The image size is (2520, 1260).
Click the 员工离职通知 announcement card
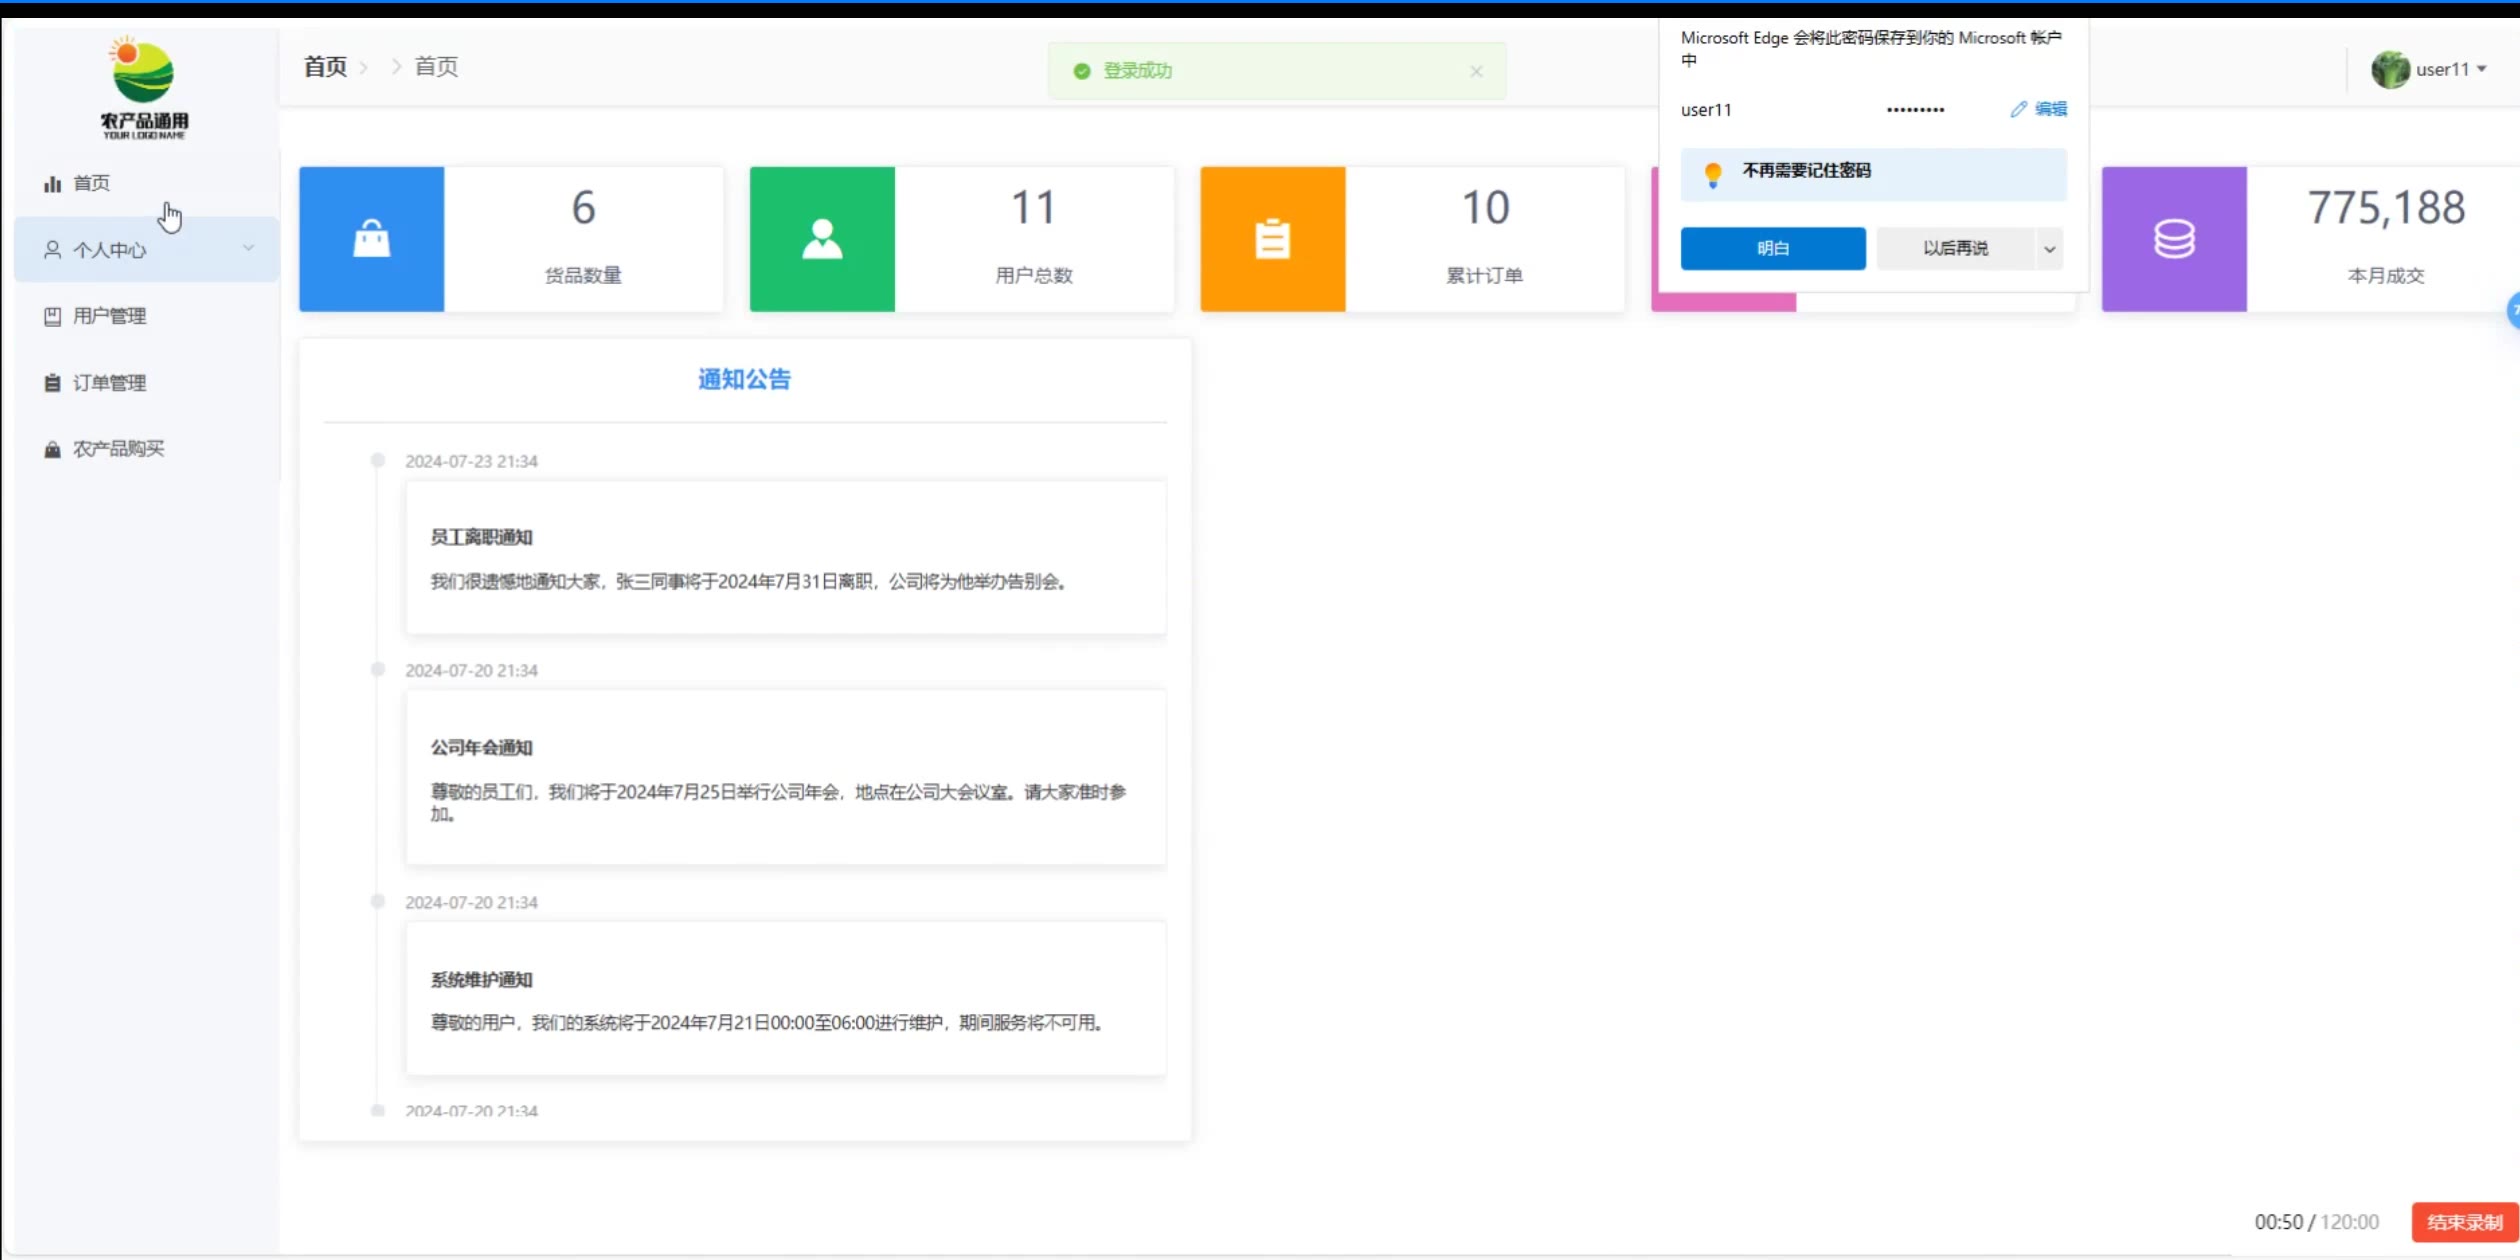pos(785,558)
